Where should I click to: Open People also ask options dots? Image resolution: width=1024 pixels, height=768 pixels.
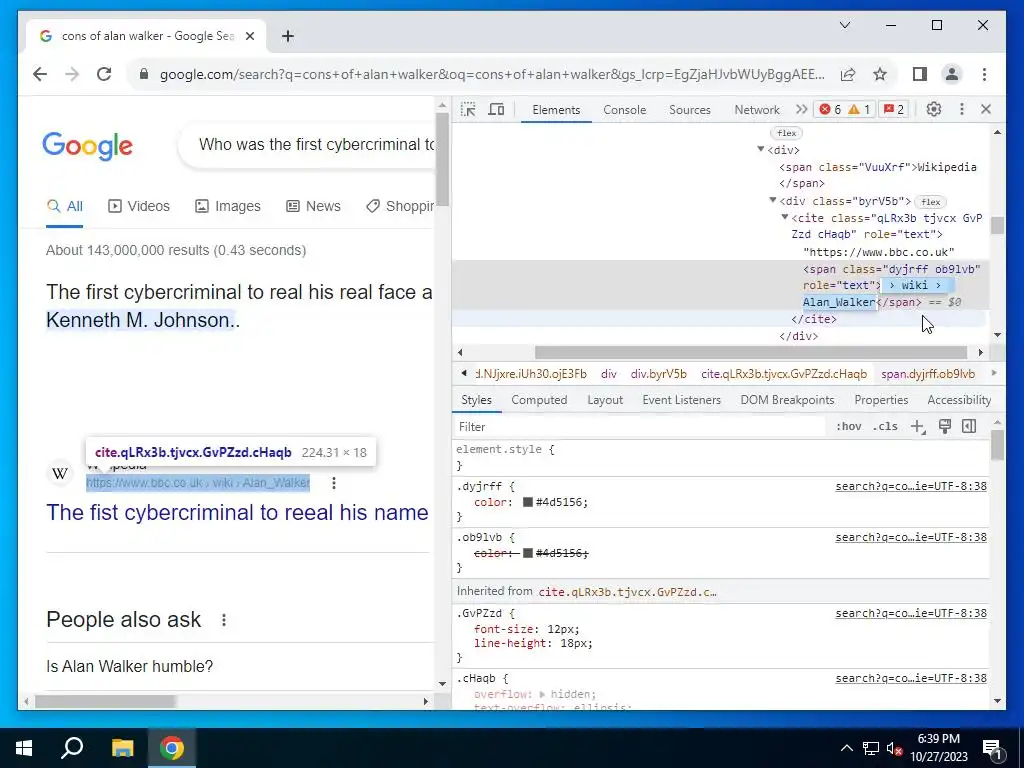pyautogui.click(x=223, y=620)
